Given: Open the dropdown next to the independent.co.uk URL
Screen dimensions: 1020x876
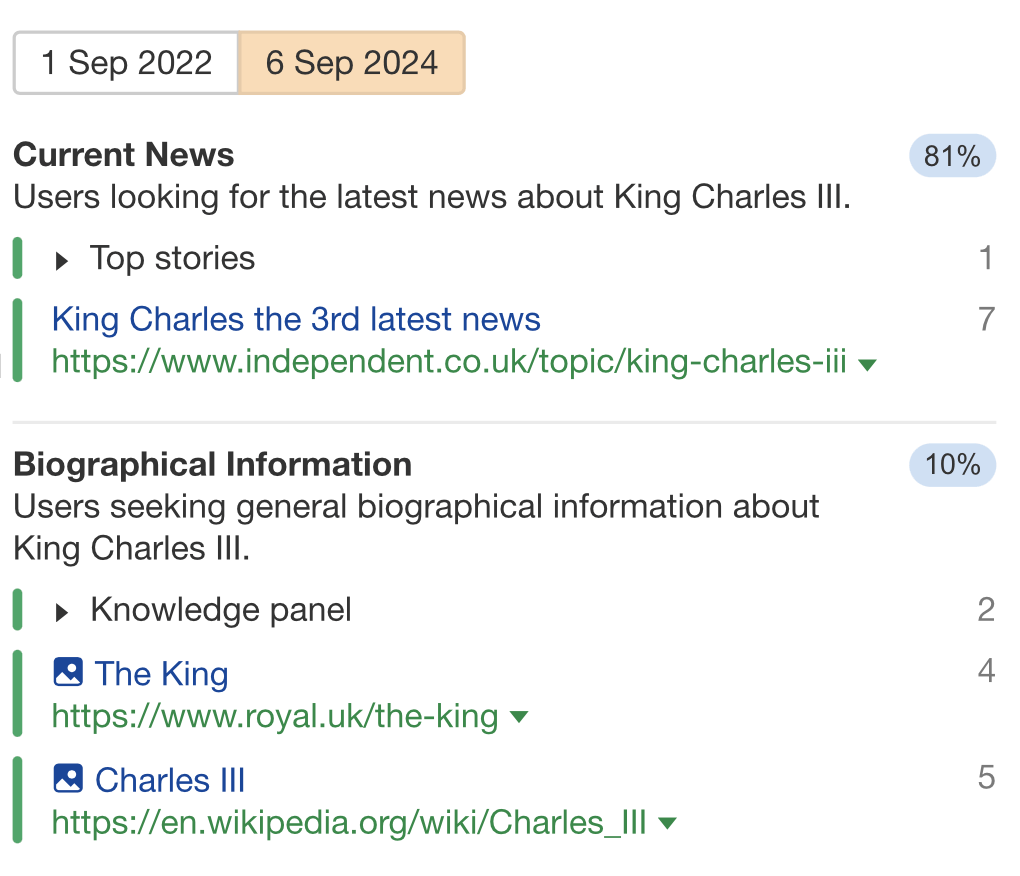Looking at the screenshot, I should click(866, 364).
